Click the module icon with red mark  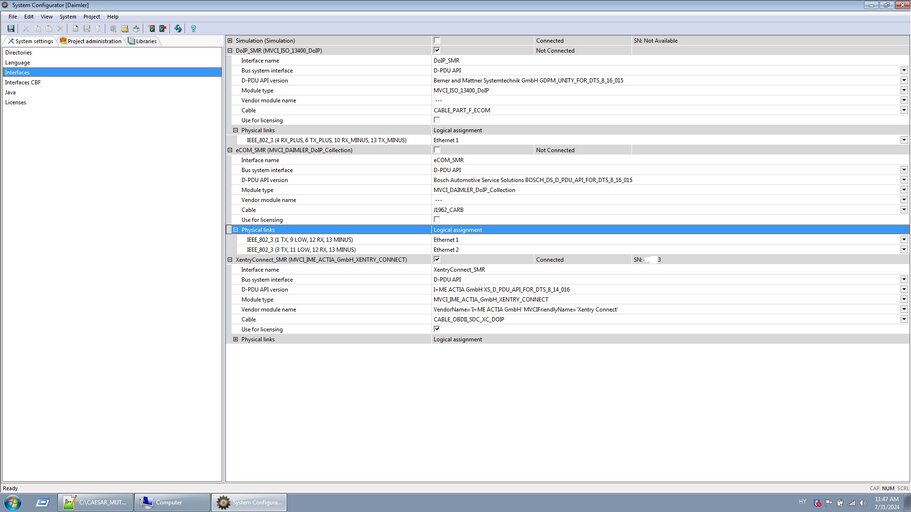[x=163, y=28]
